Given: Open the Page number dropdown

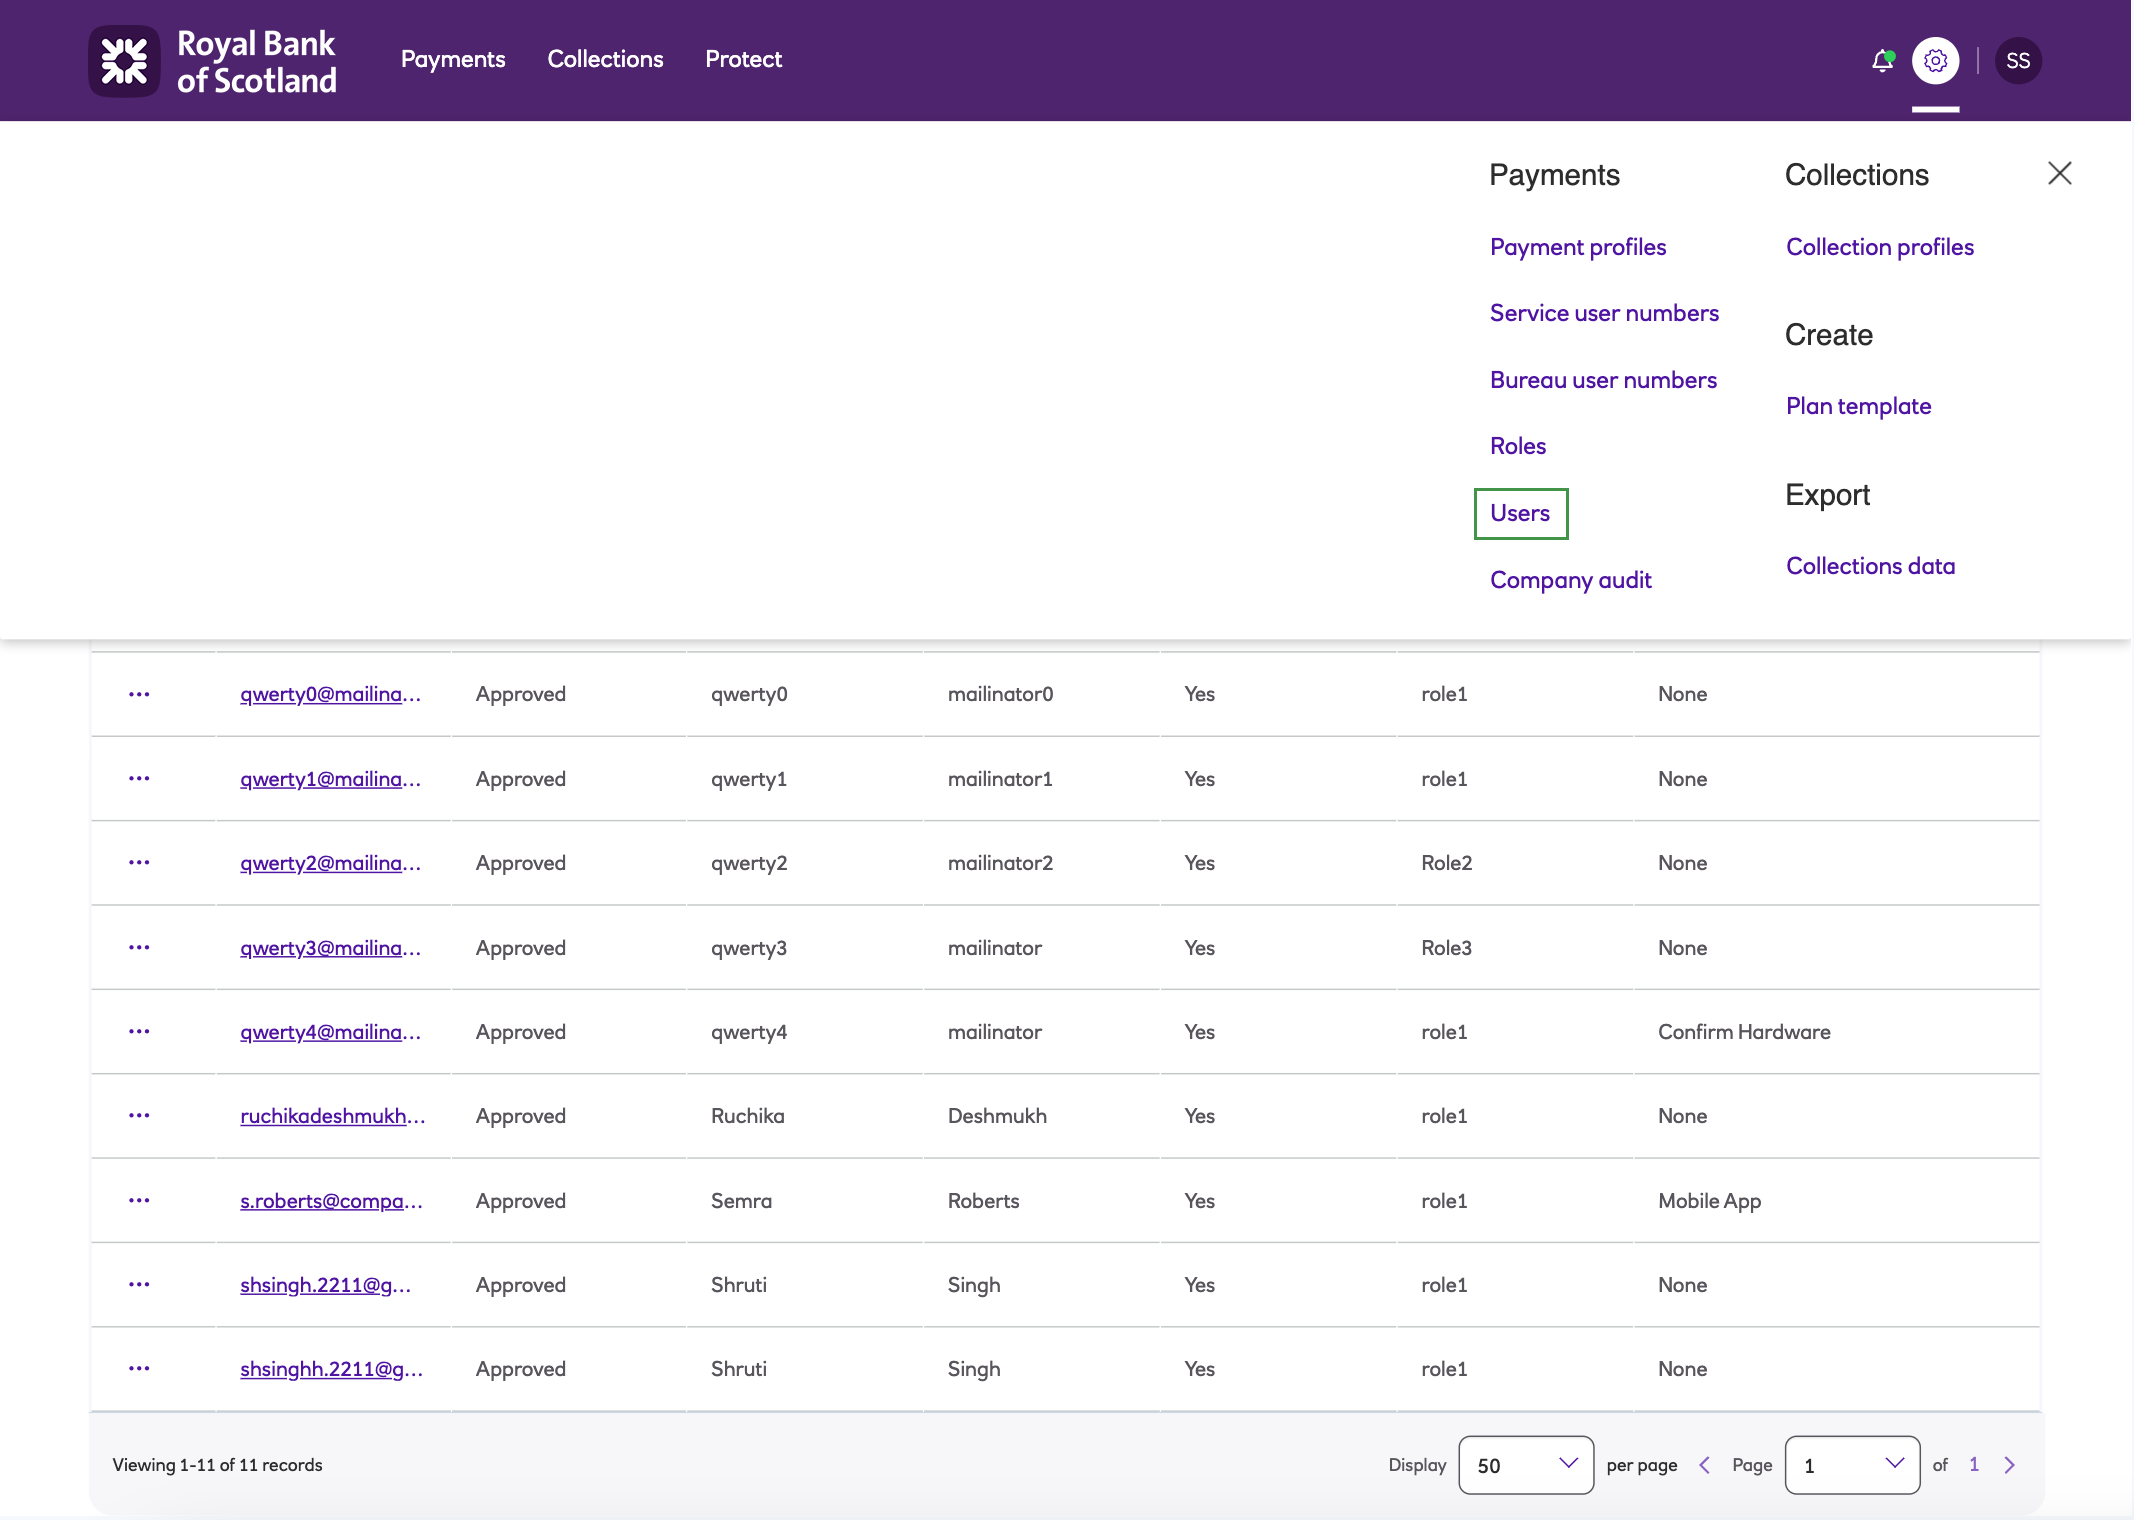Looking at the screenshot, I should coord(1852,1465).
